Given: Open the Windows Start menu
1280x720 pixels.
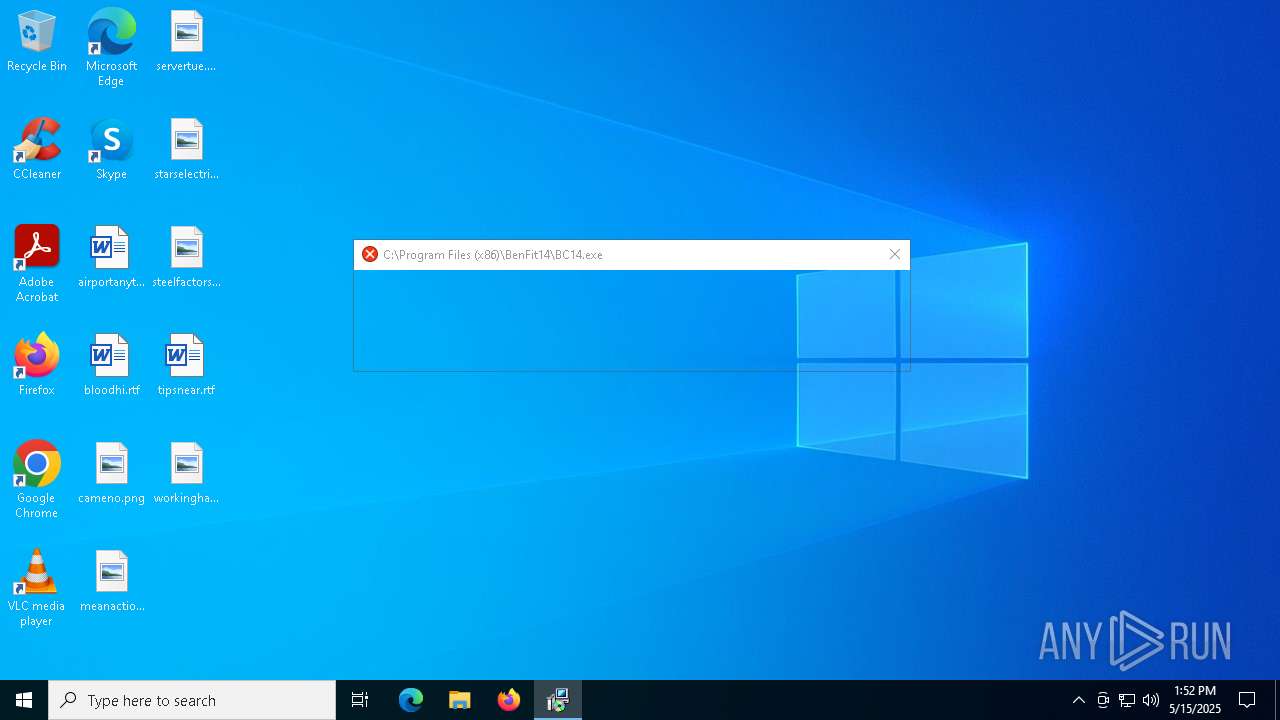Looking at the screenshot, I should click(x=24, y=700).
